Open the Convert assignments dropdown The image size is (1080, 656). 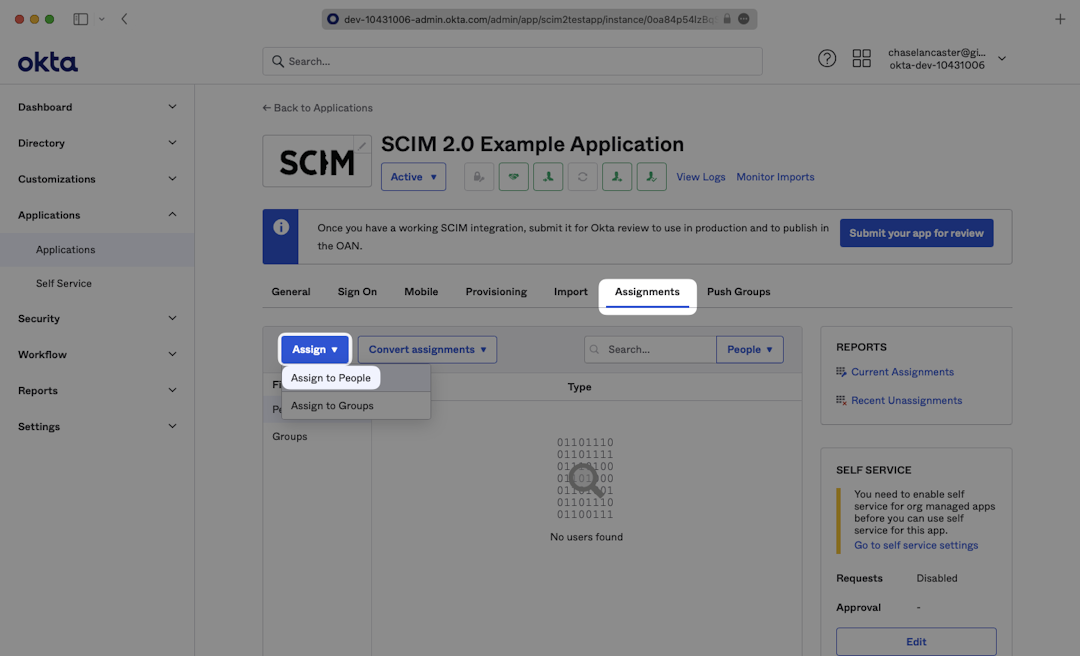coord(427,350)
